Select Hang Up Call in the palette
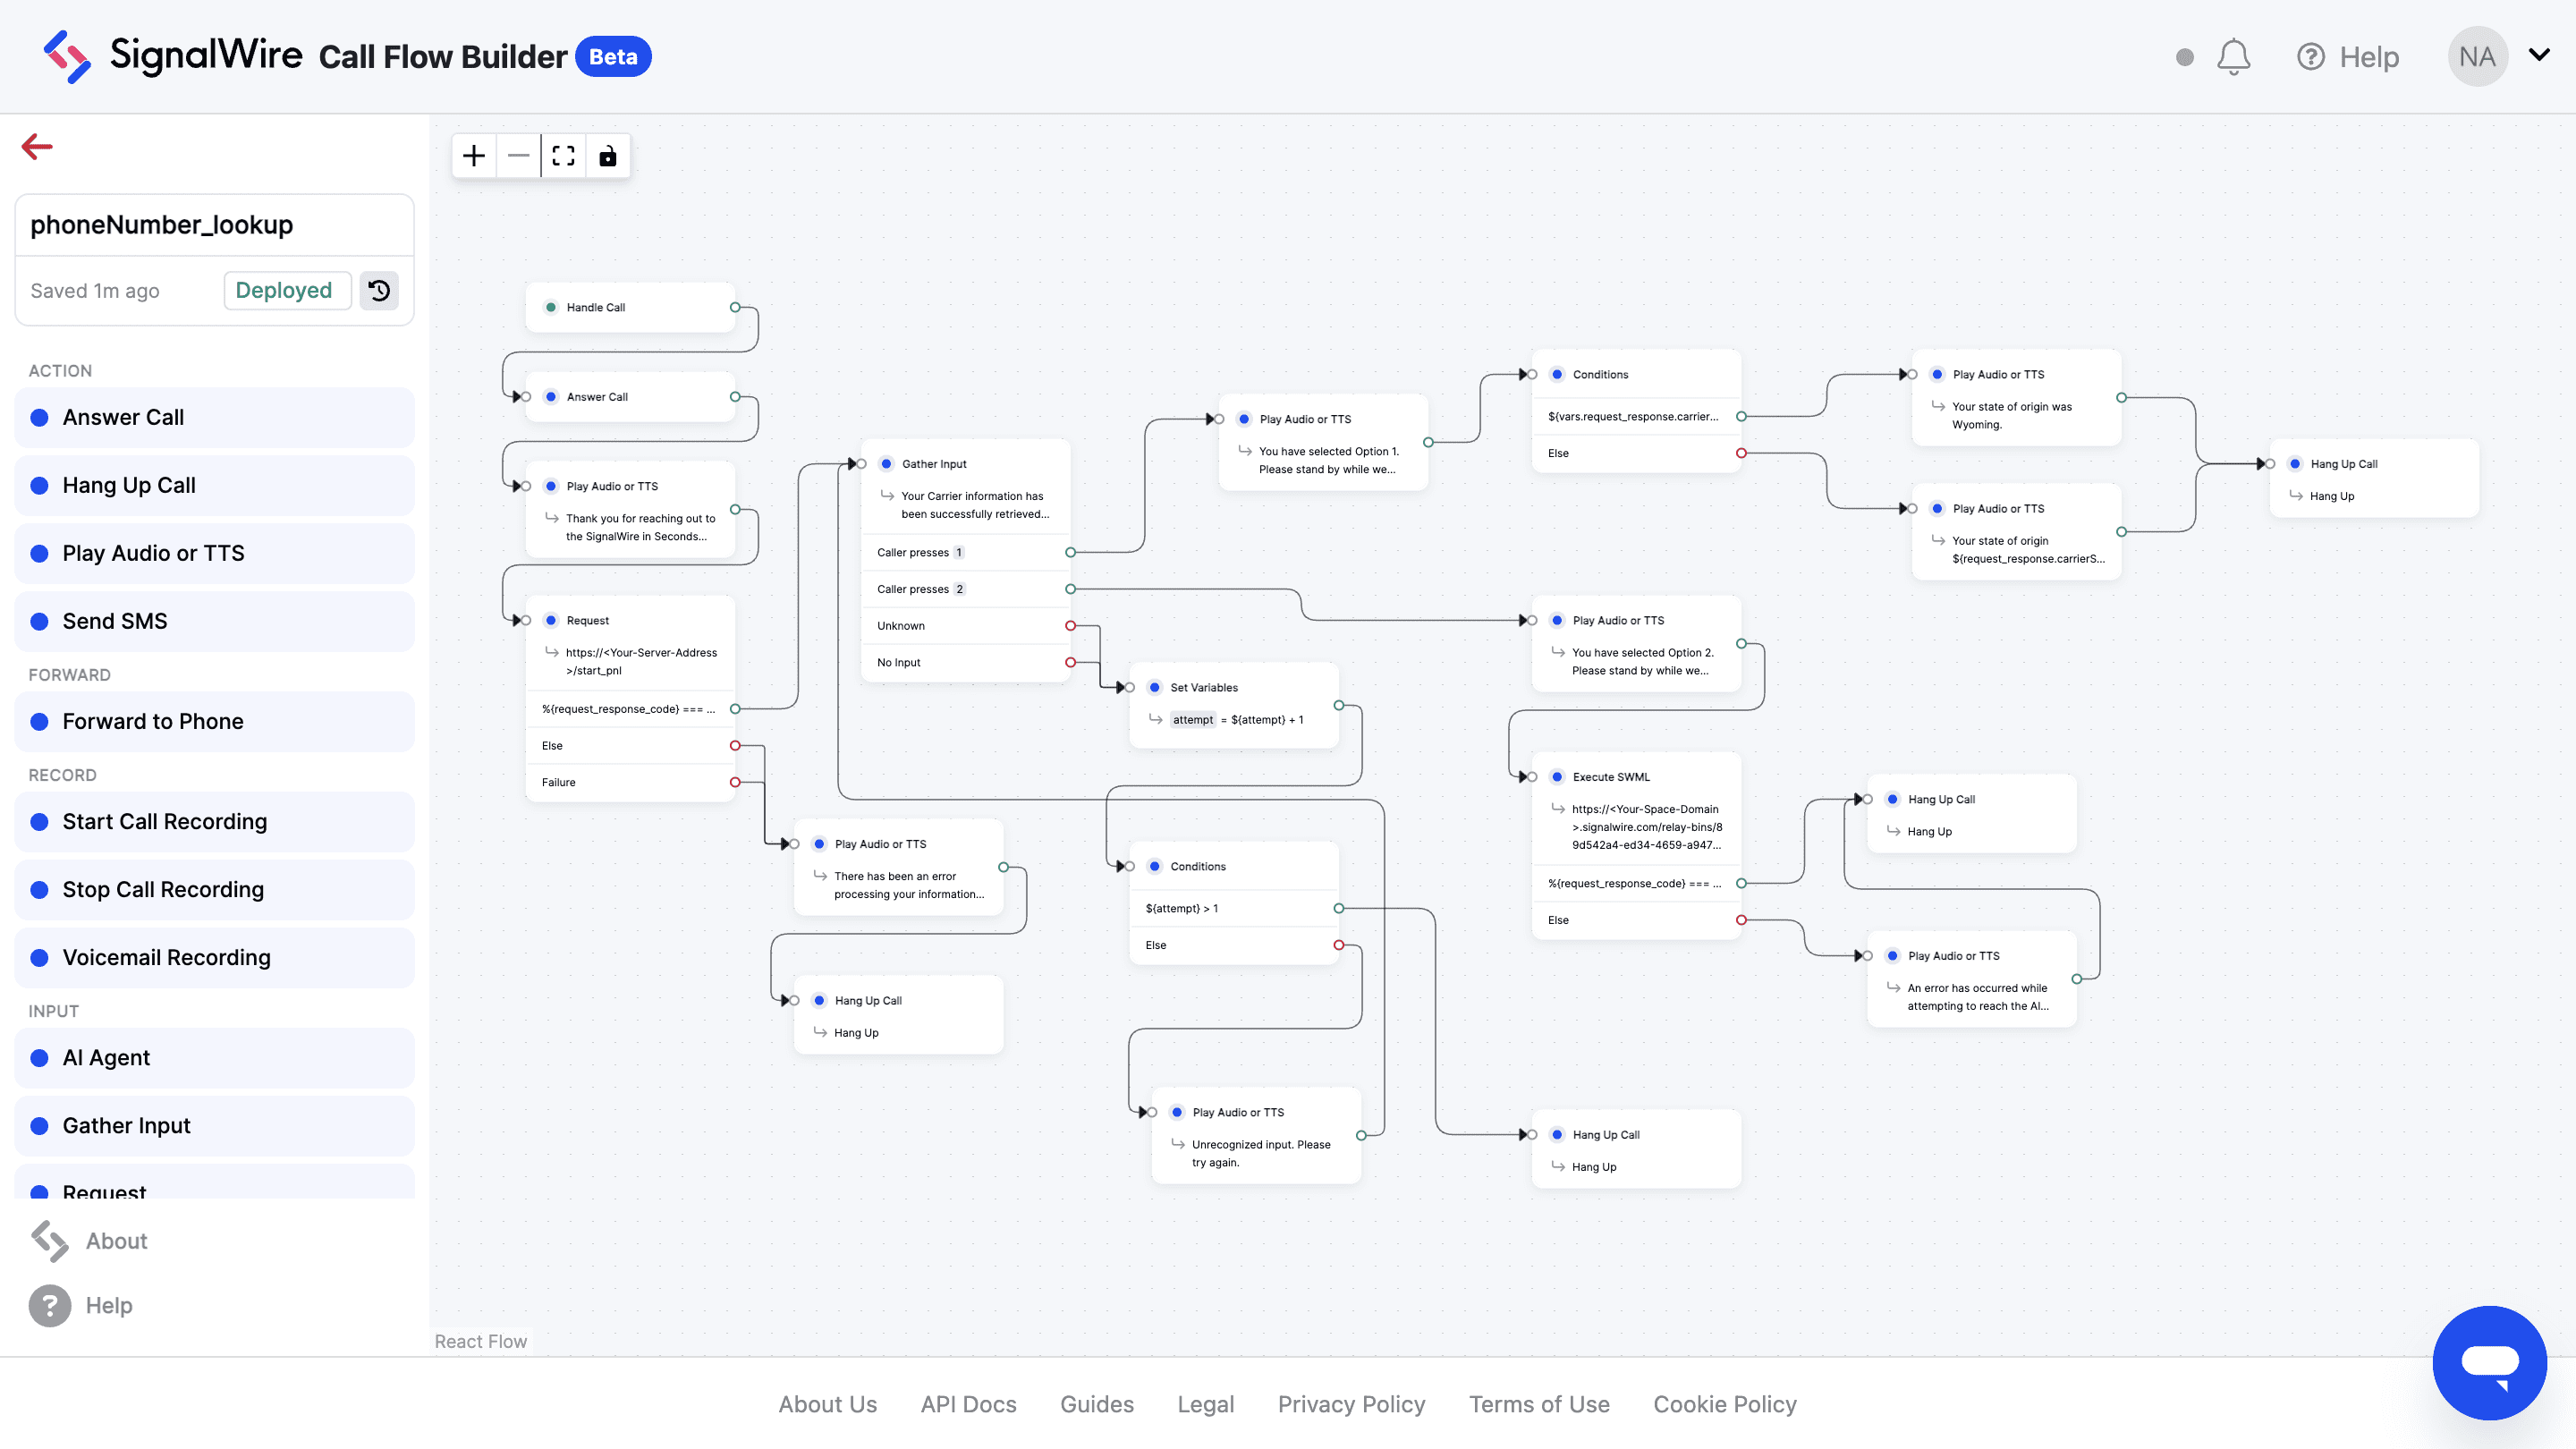Screen dimensions: 2576x1449 click(x=214, y=485)
